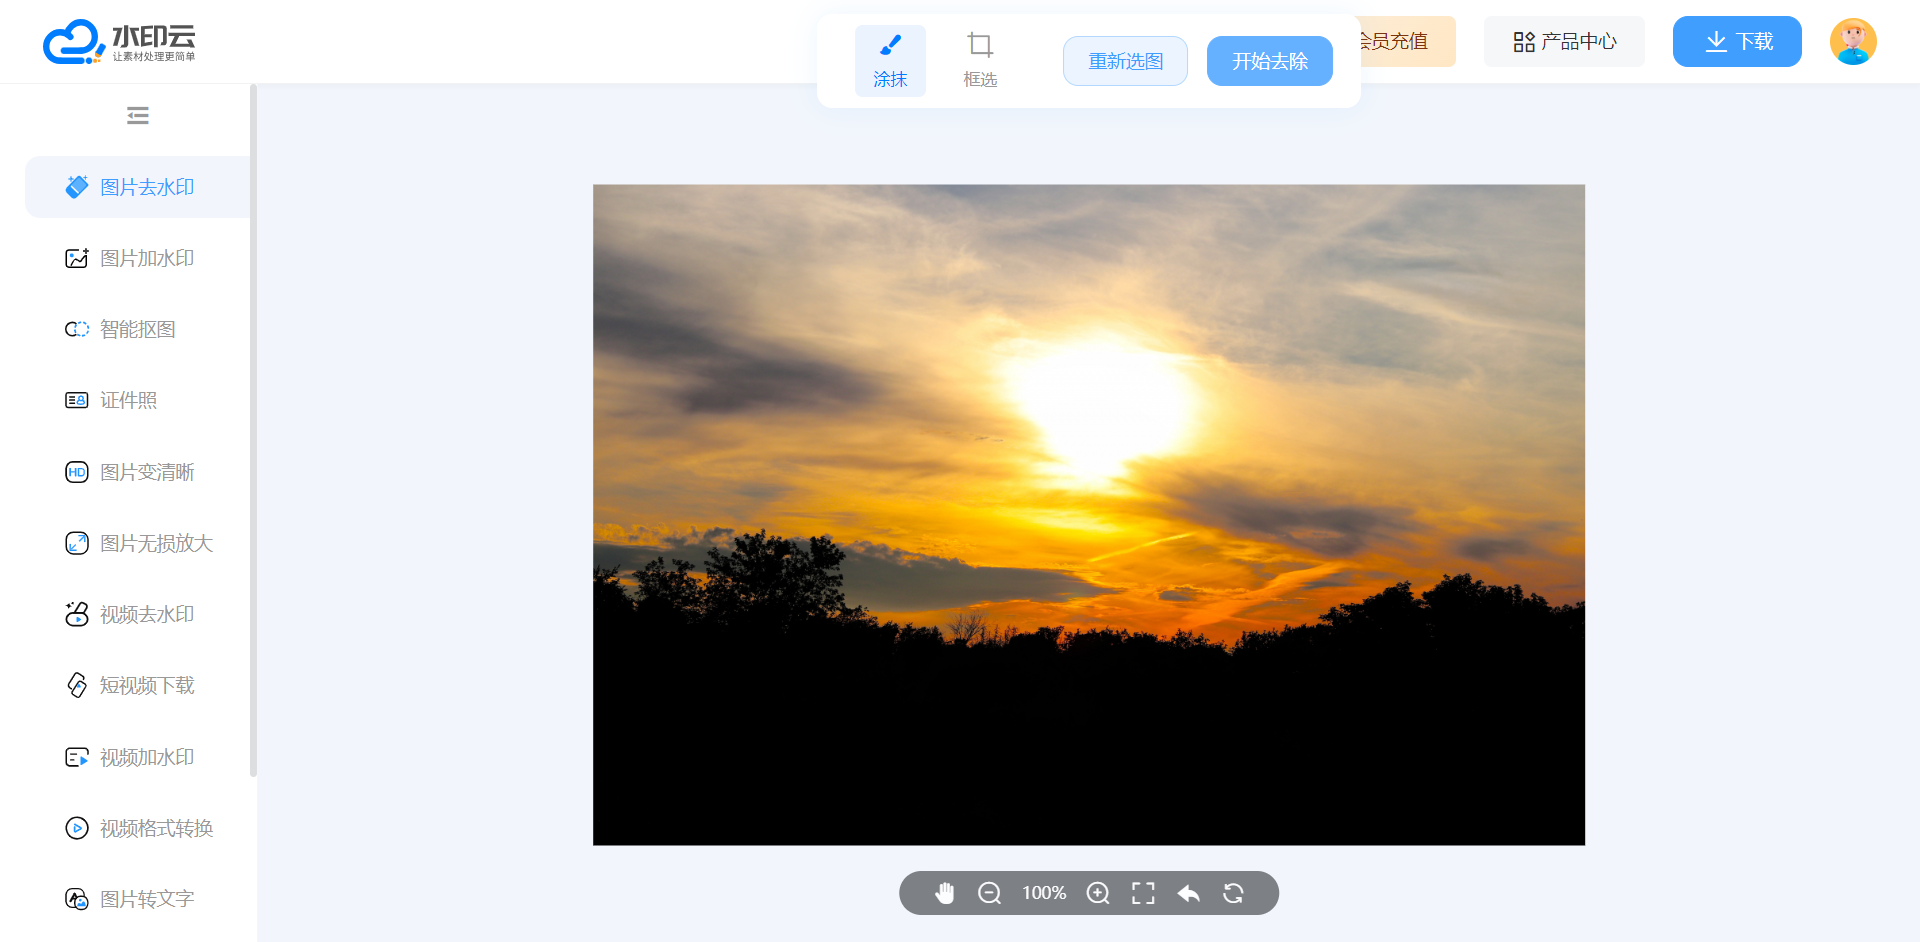Click the undo arrow icon
Viewport: 1920px width, 942px height.
click(x=1188, y=893)
